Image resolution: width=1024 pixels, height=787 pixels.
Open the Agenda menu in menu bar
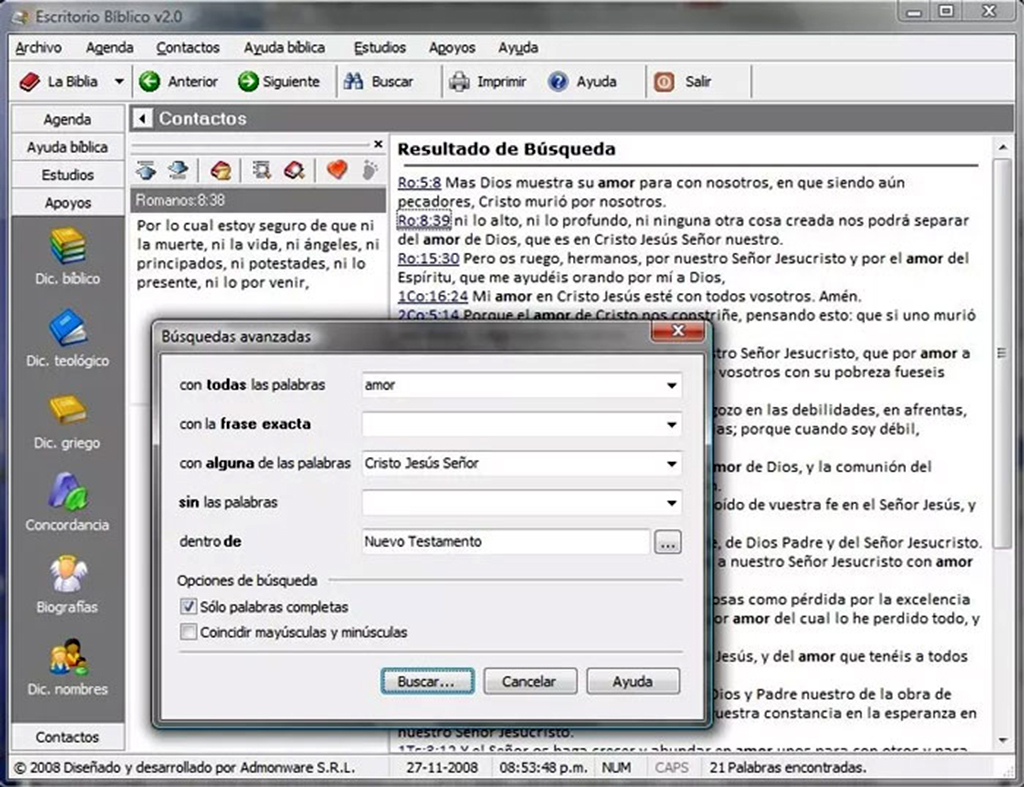110,48
